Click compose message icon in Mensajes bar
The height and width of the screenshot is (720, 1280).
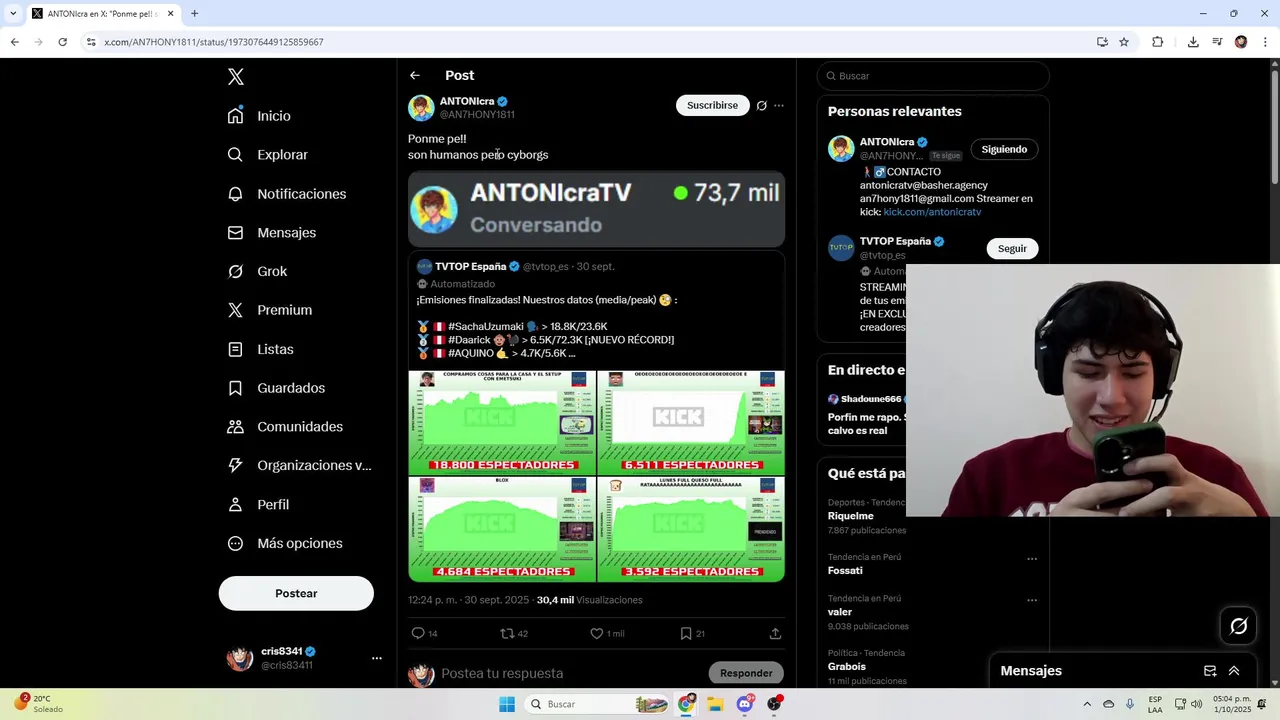[x=1210, y=671]
